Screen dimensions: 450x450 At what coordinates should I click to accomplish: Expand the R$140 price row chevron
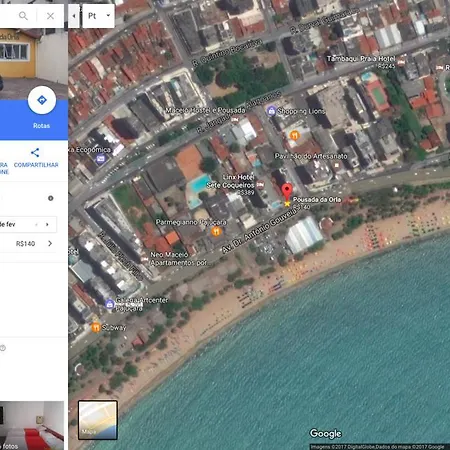50,243
